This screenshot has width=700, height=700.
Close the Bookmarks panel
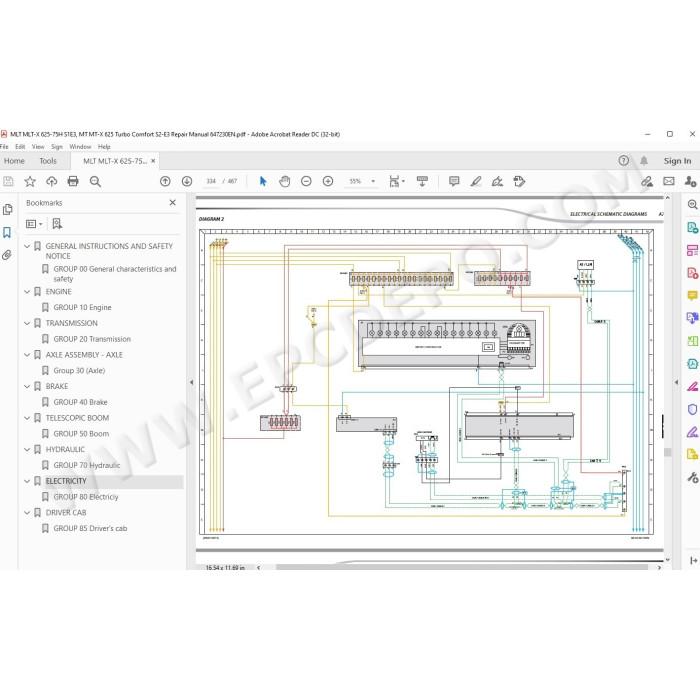click(x=173, y=203)
